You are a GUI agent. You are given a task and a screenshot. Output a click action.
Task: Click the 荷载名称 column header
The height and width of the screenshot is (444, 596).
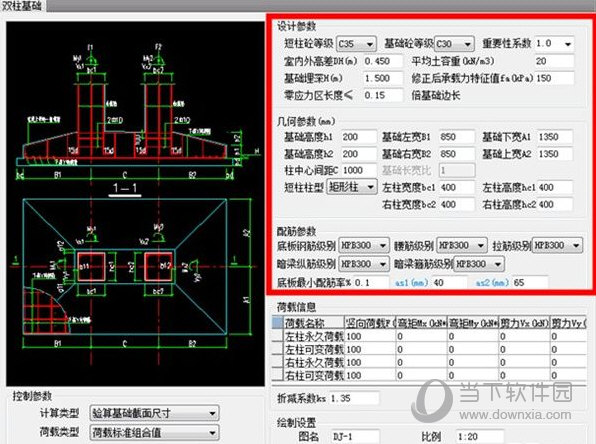[314, 323]
